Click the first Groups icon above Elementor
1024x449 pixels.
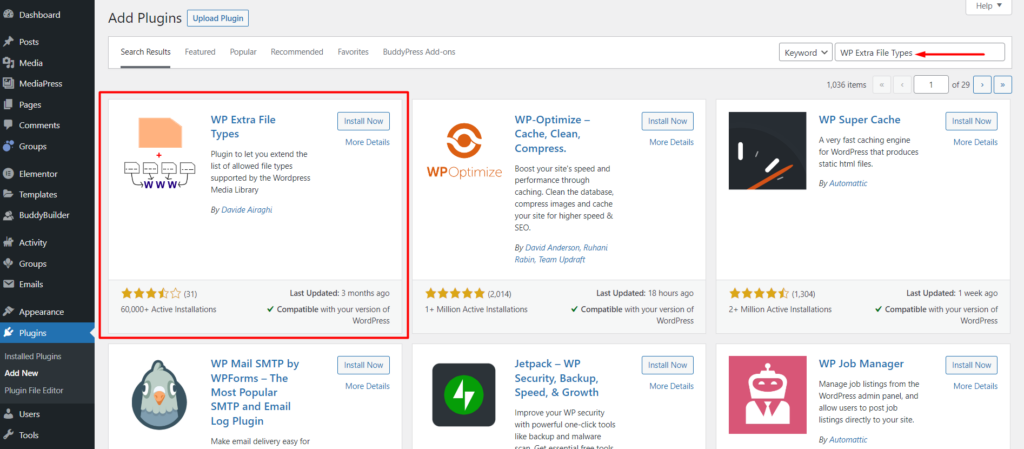pyautogui.click(x=9, y=146)
